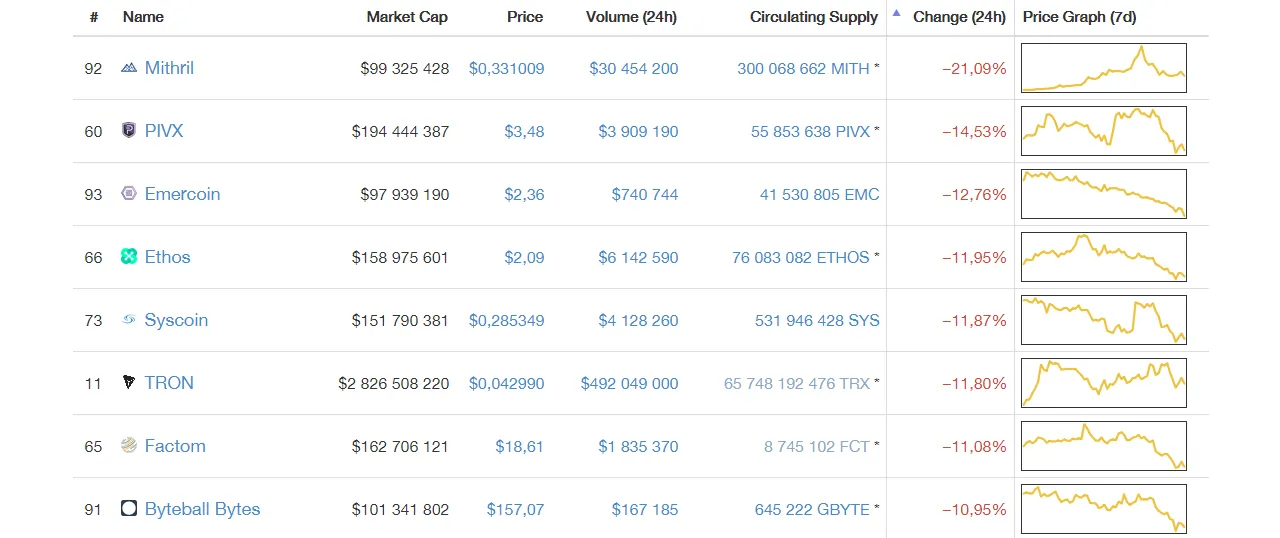Click Byteball volume $167 185

[645, 510]
